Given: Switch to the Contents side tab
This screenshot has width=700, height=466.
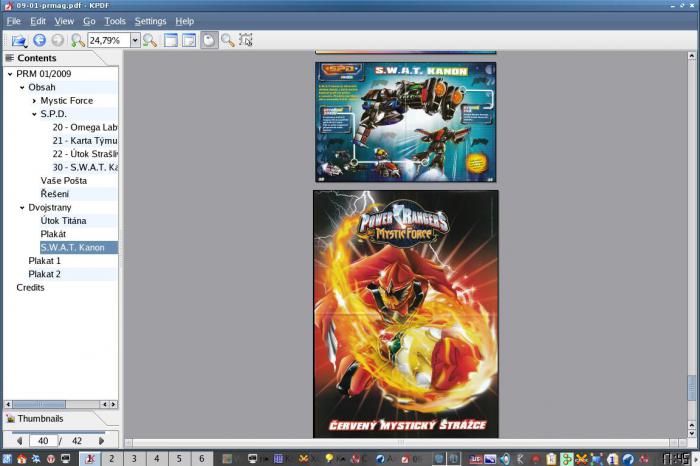Looking at the screenshot, I should pos(37,58).
